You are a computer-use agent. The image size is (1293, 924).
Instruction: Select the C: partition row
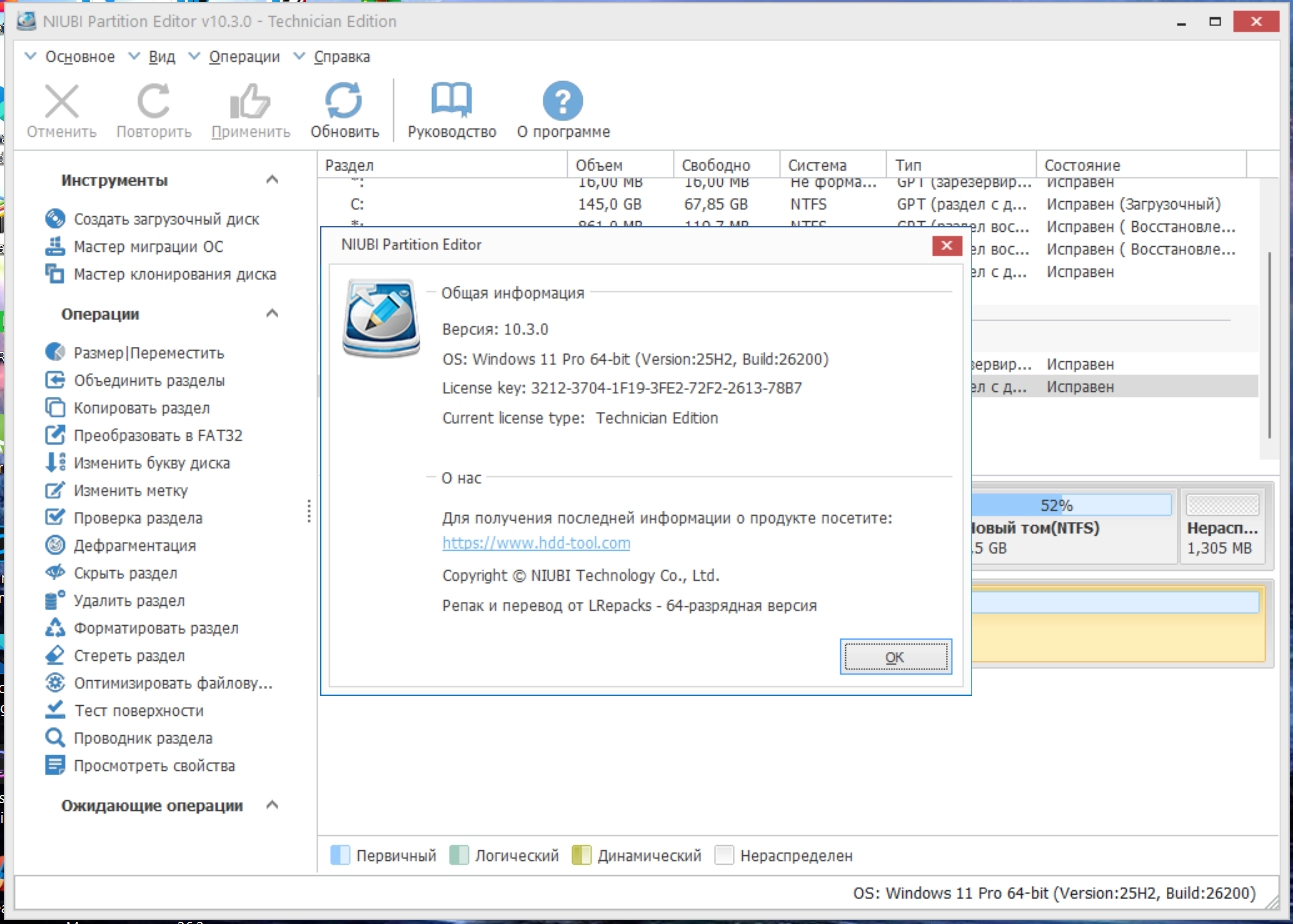(788, 204)
